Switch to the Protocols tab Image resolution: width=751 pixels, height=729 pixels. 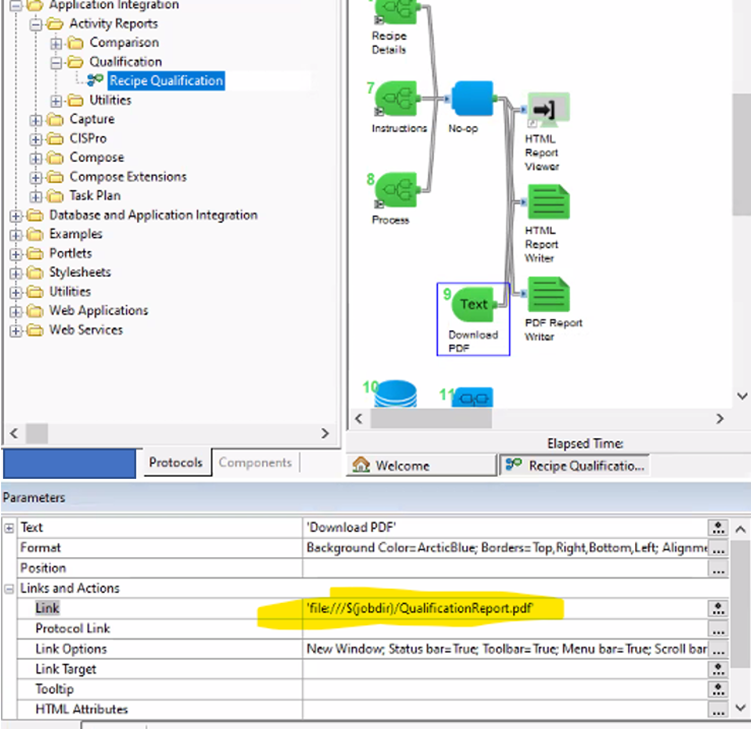(176, 463)
